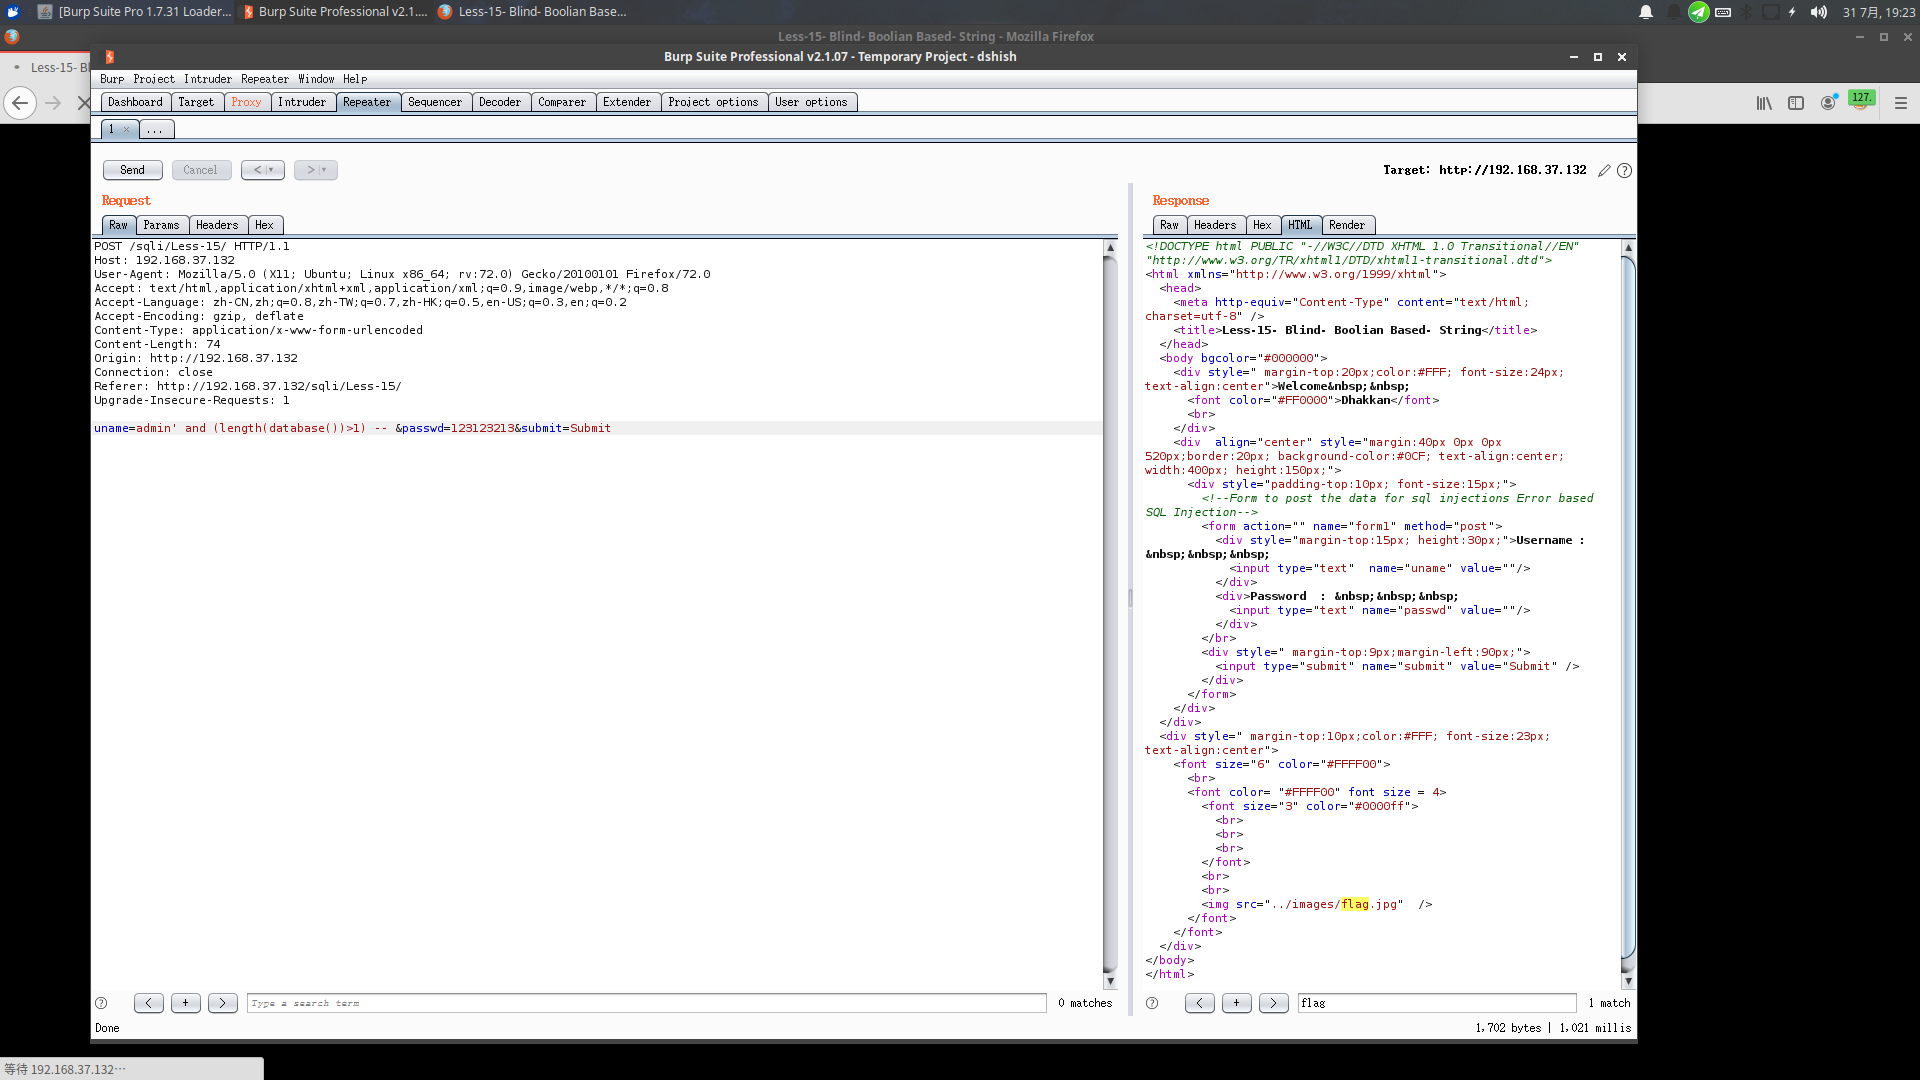Click the response search field containing flag
The height and width of the screenshot is (1080, 1920).
click(1436, 1003)
